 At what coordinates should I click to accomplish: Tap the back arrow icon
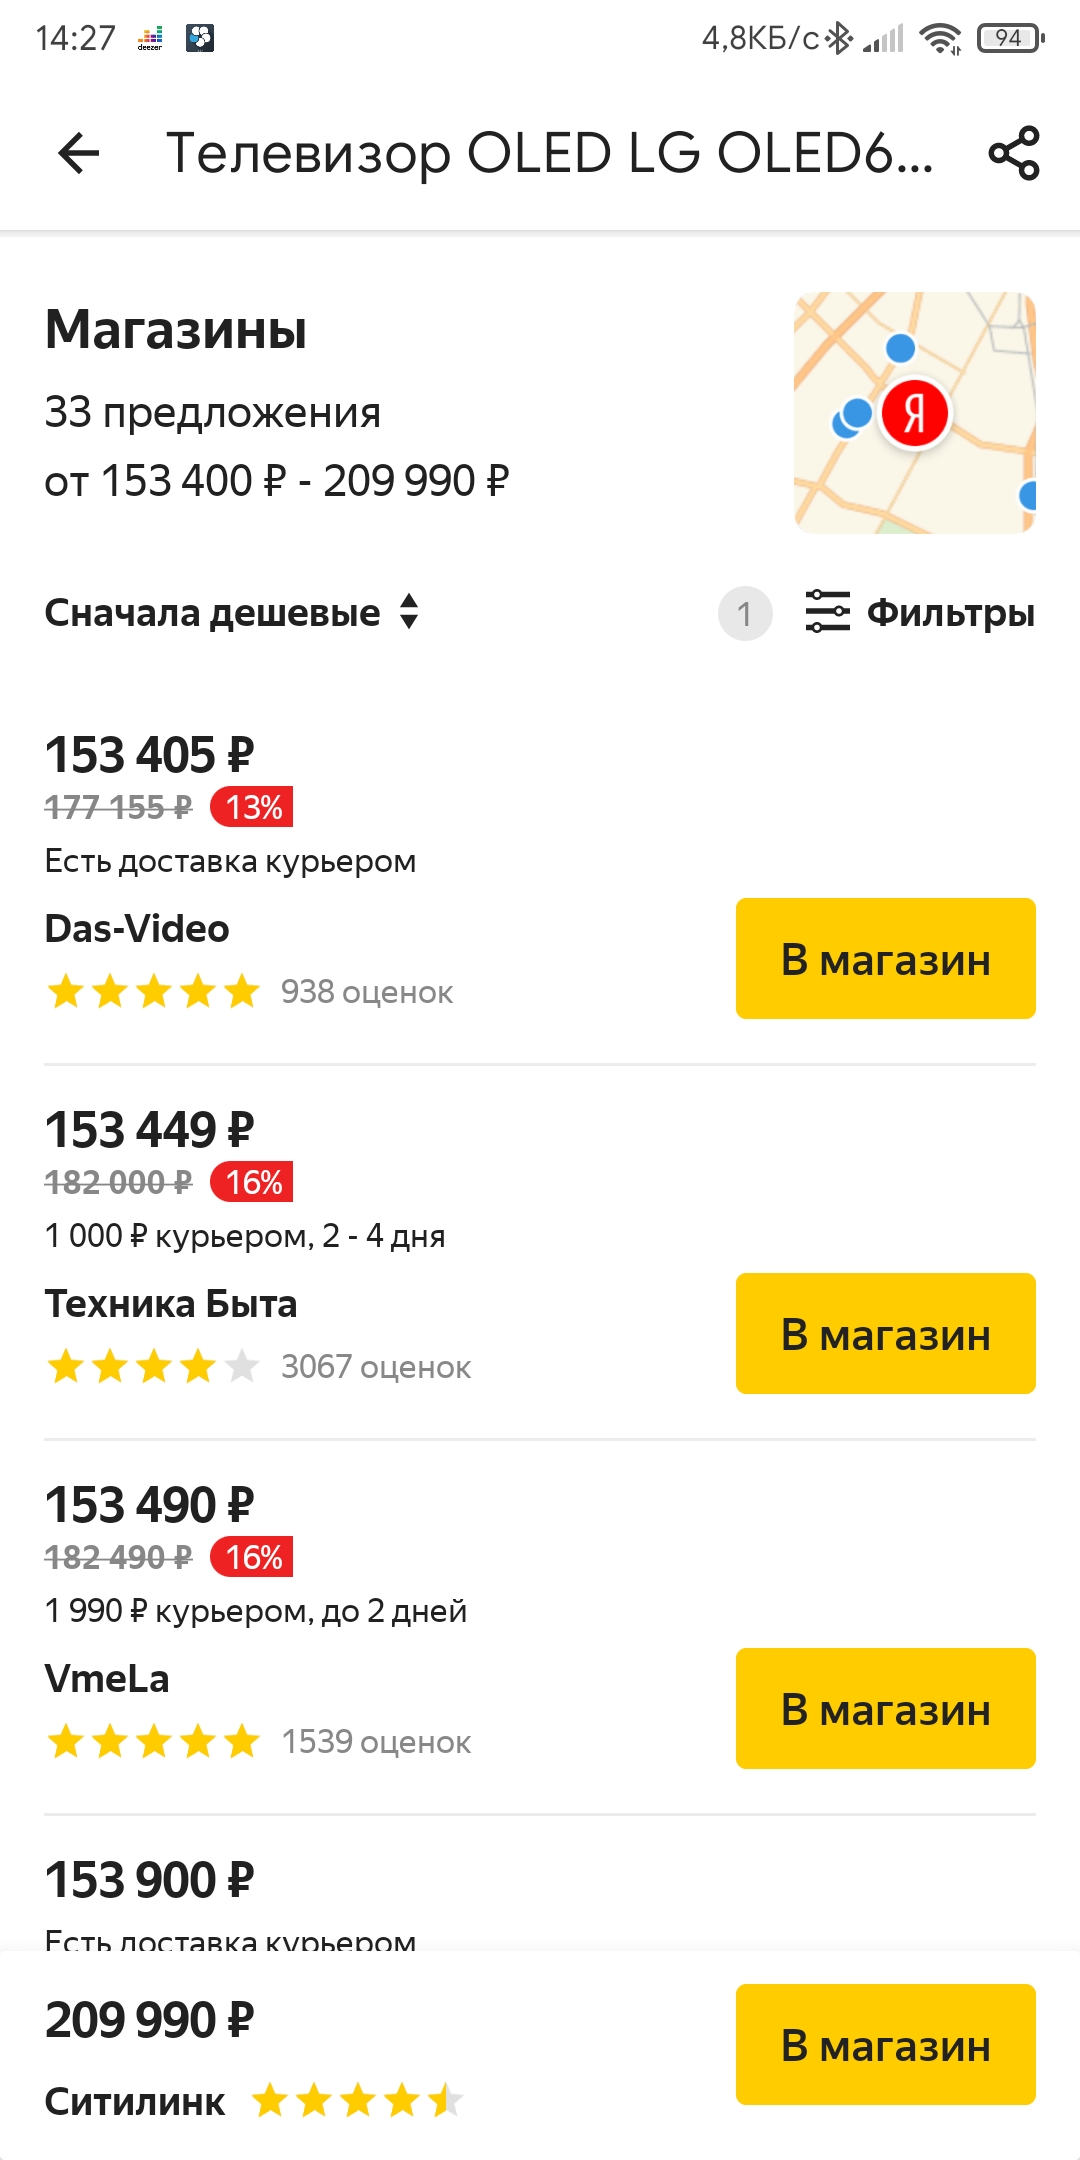(x=79, y=153)
